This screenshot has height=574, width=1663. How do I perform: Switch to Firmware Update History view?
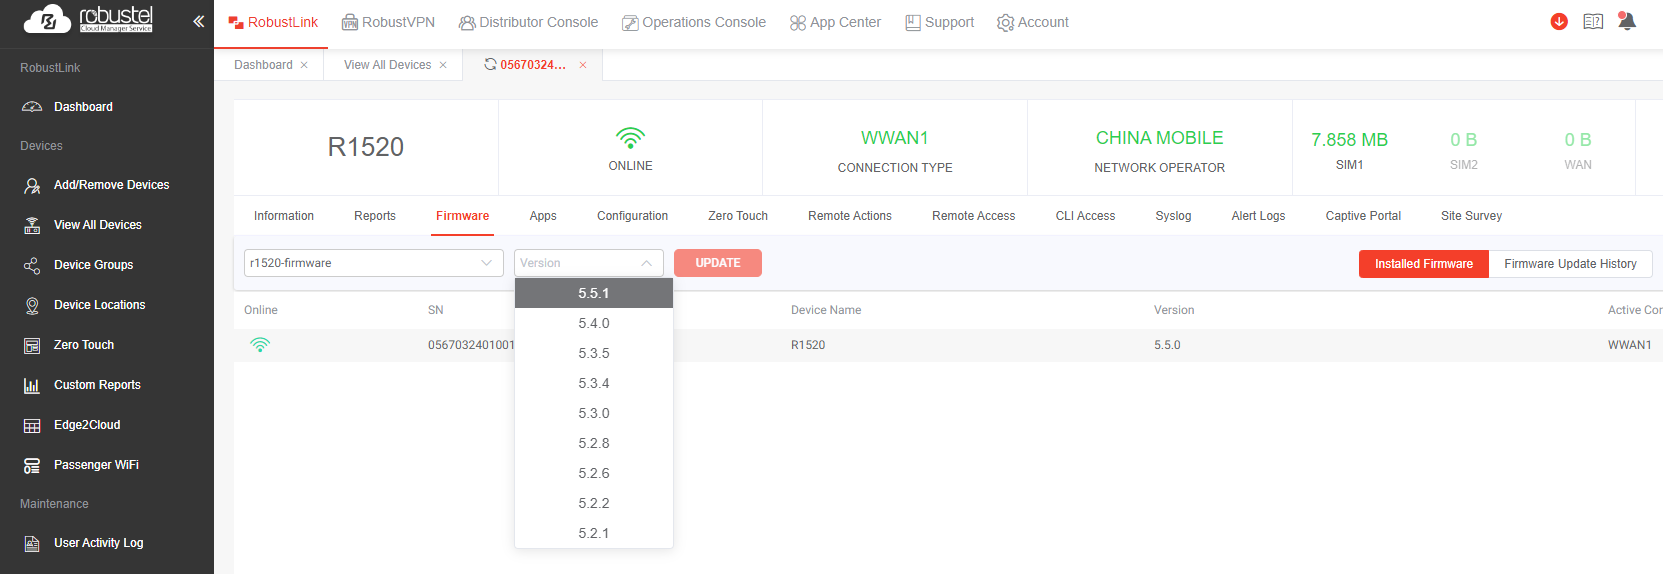(x=1570, y=264)
